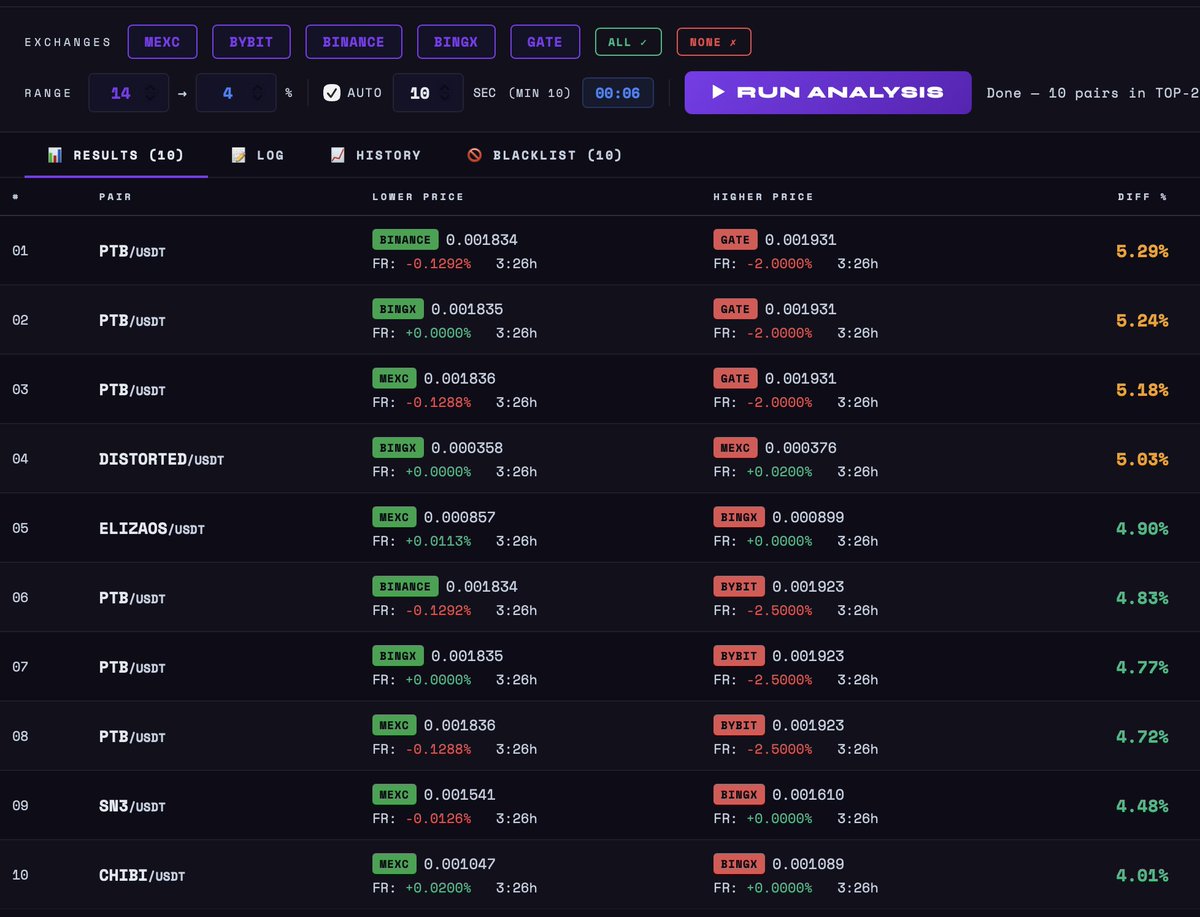The width and height of the screenshot is (1200, 917).
Task: Click BINGX badge in SN3 row
Action: 739,795
